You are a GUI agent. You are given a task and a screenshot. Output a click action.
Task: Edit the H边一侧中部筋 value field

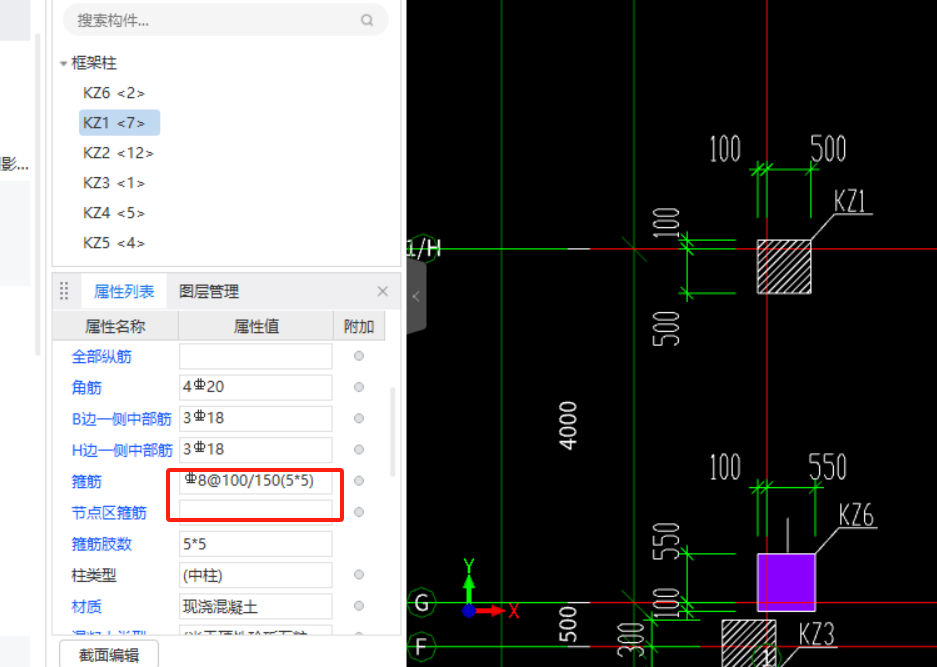pos(256,449)
